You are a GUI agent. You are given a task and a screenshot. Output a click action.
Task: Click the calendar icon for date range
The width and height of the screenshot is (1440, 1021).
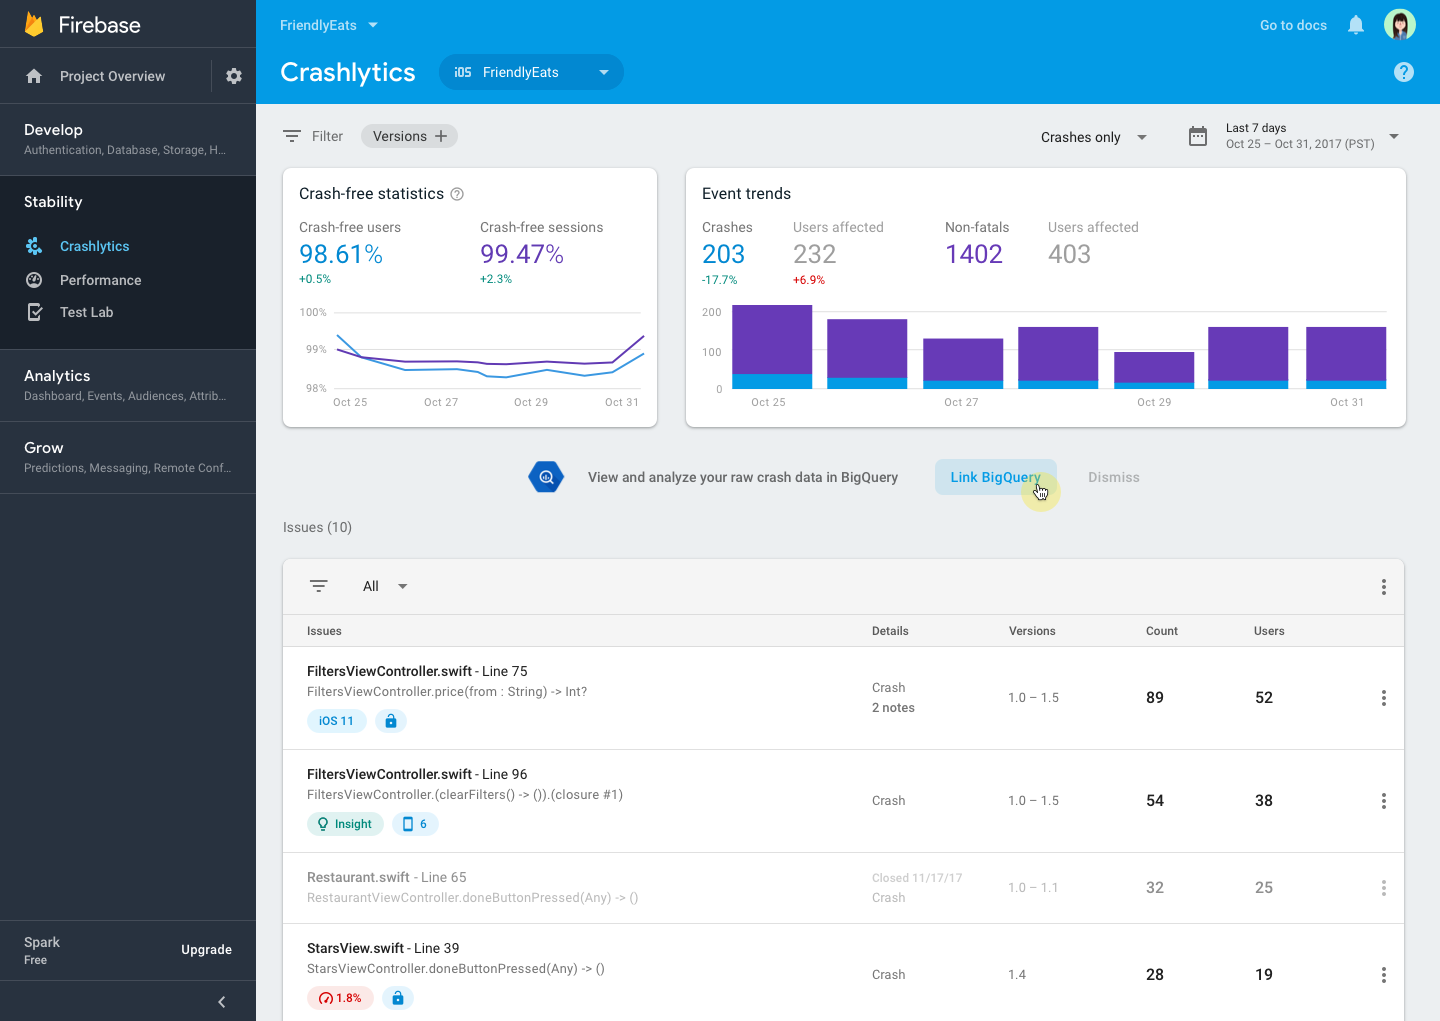click(1197, 136)
